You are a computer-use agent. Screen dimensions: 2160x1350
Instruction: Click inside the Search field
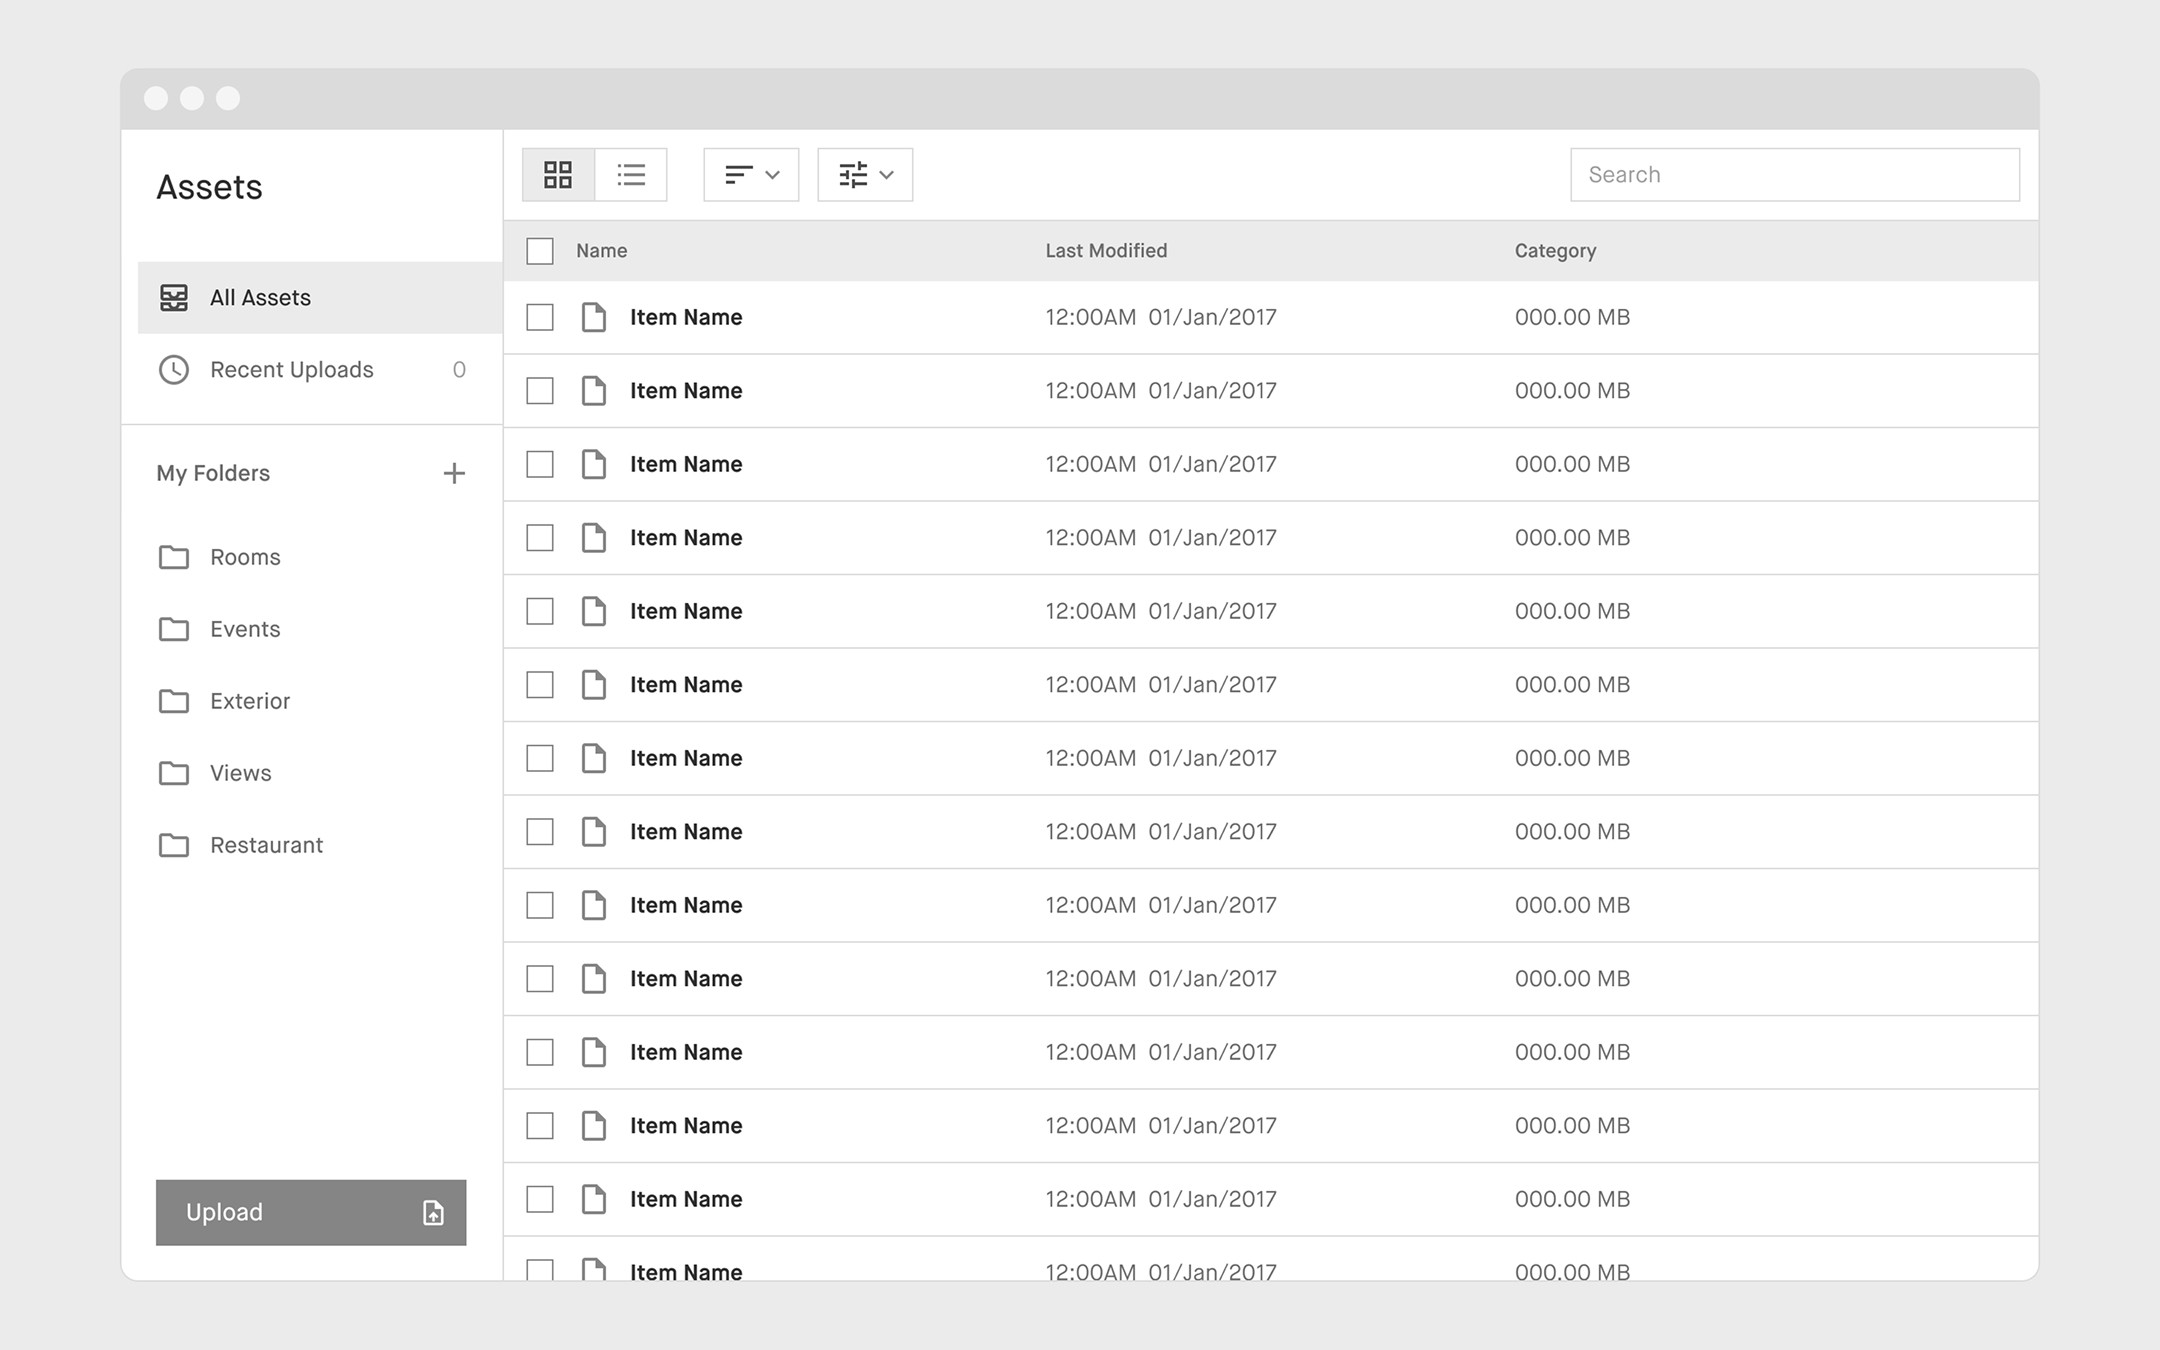pos(1793,174)
